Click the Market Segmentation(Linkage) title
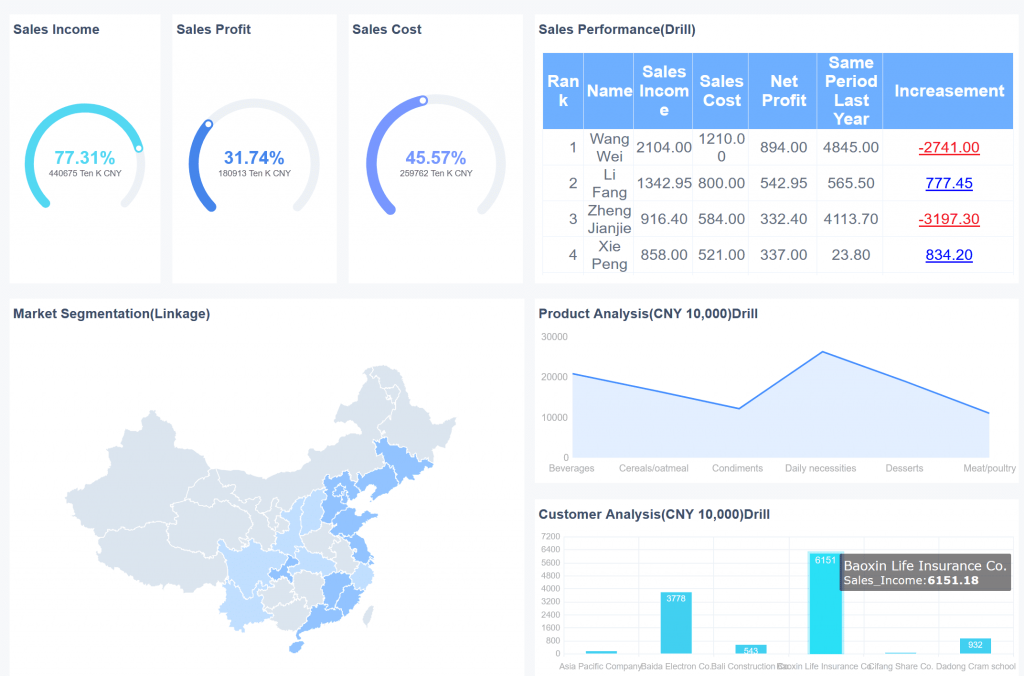The height and width of the screenshot is (676, 1024). [x=112, y=314]
